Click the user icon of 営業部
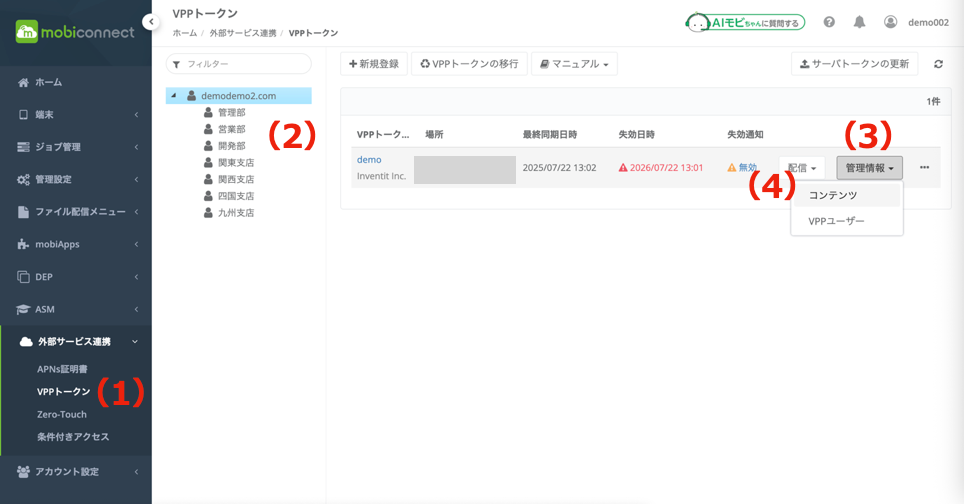The image size is (964, 504). pyautogui.click(x=208, y=129)
